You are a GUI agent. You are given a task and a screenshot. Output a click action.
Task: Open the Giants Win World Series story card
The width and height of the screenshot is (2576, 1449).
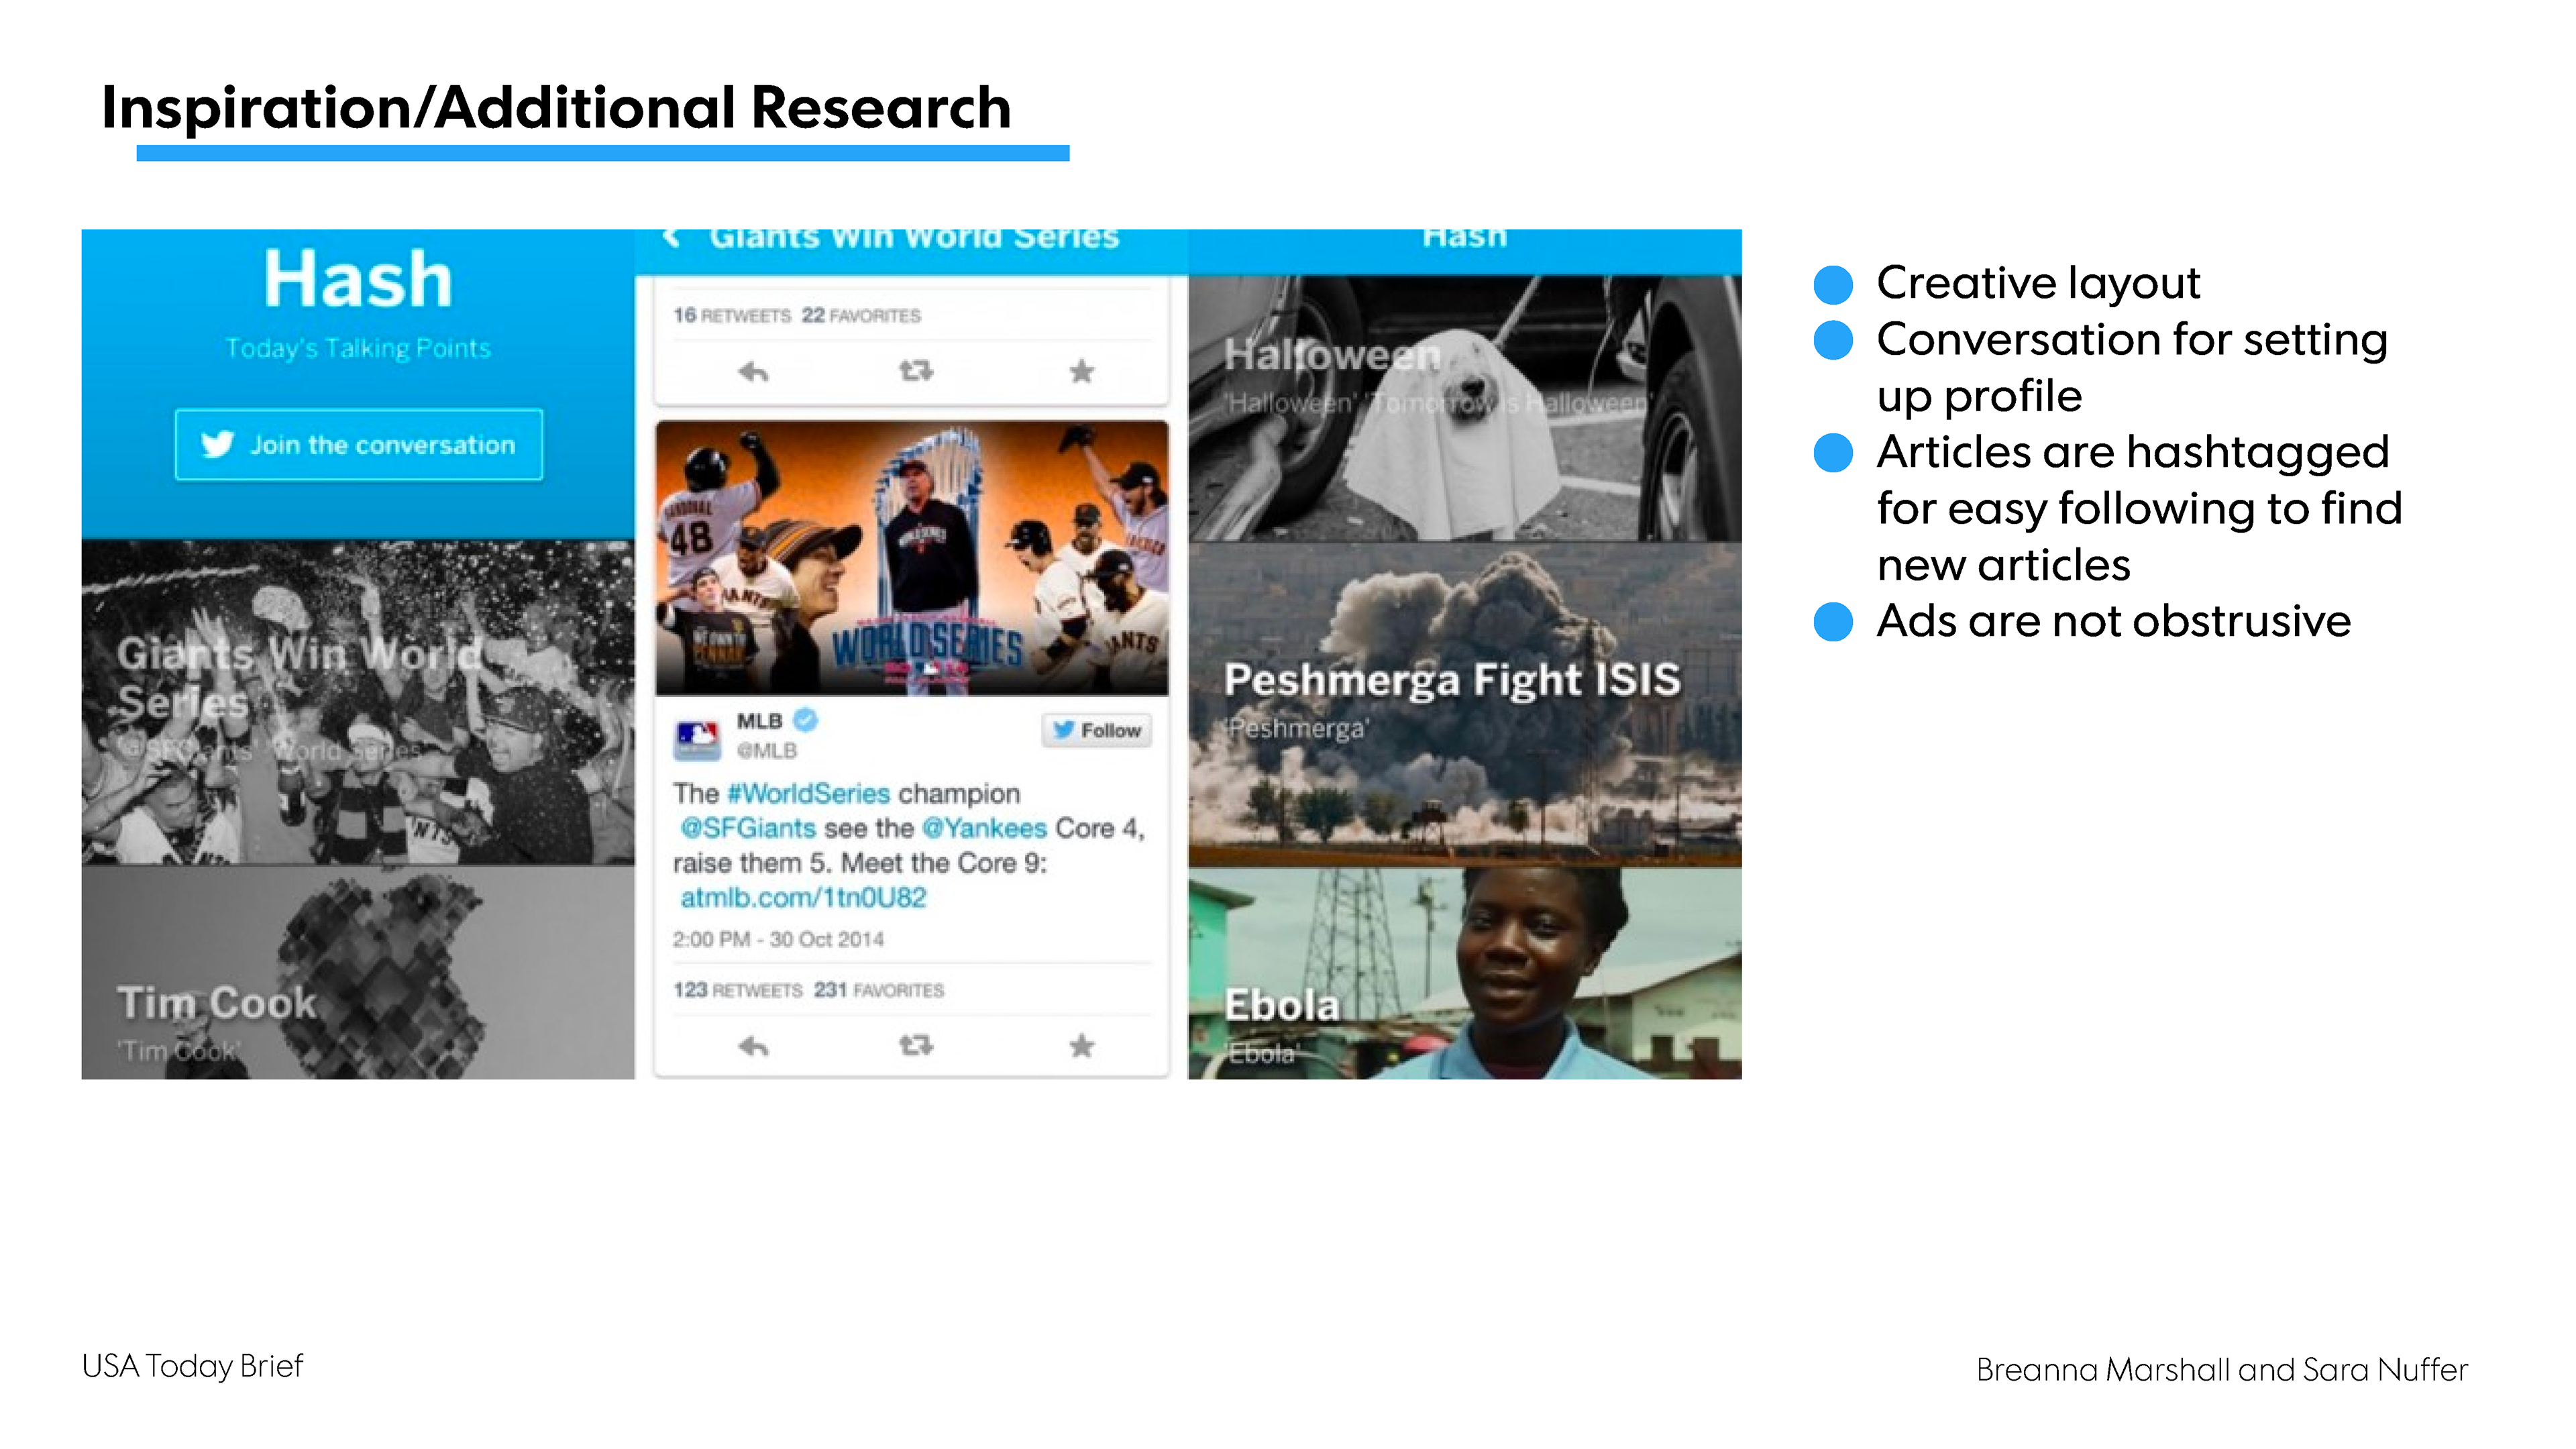point(358,702)
